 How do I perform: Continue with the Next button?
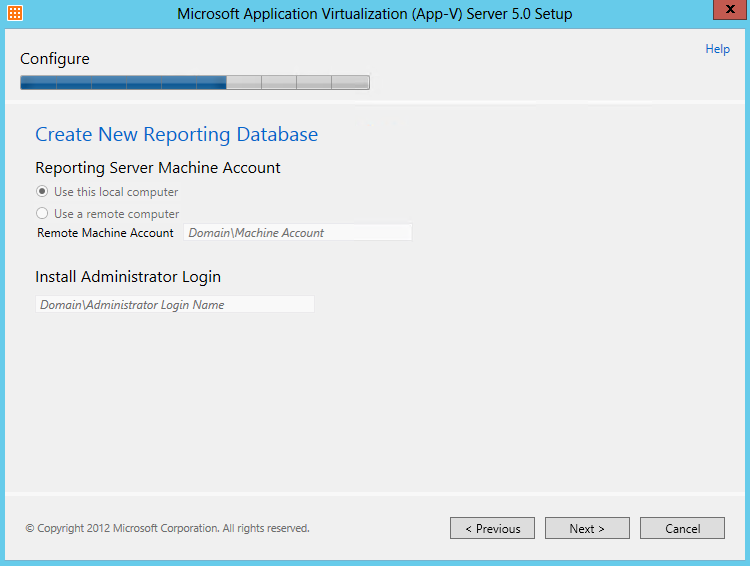pos(587,528)
